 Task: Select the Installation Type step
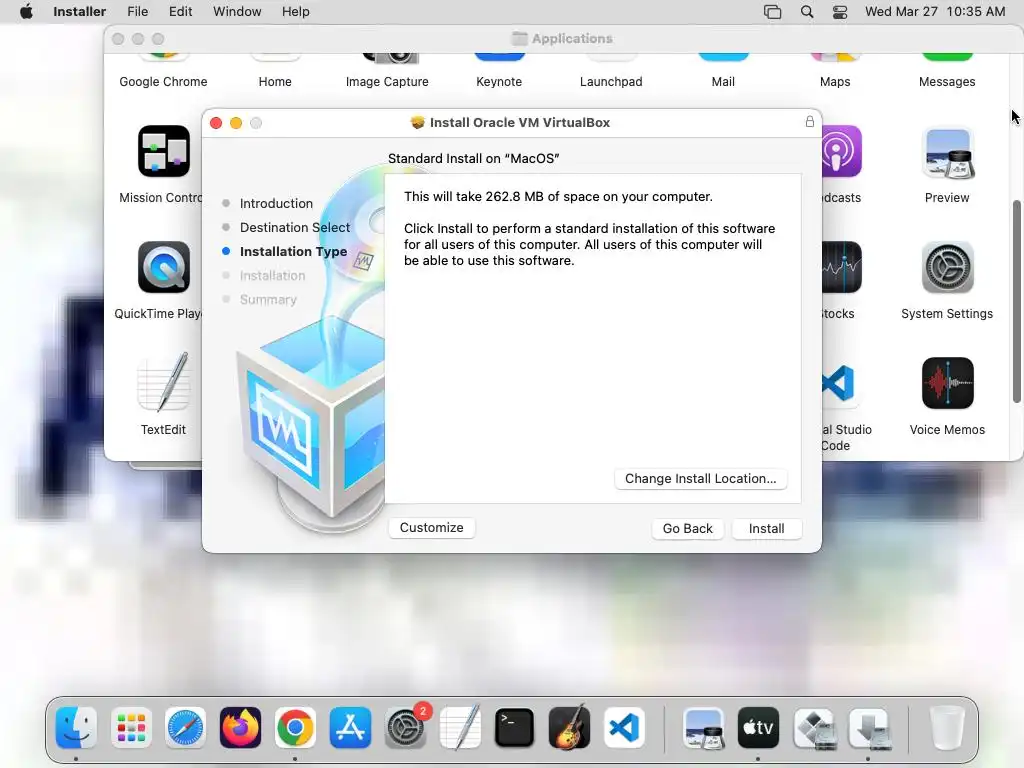tap(293, 251)
